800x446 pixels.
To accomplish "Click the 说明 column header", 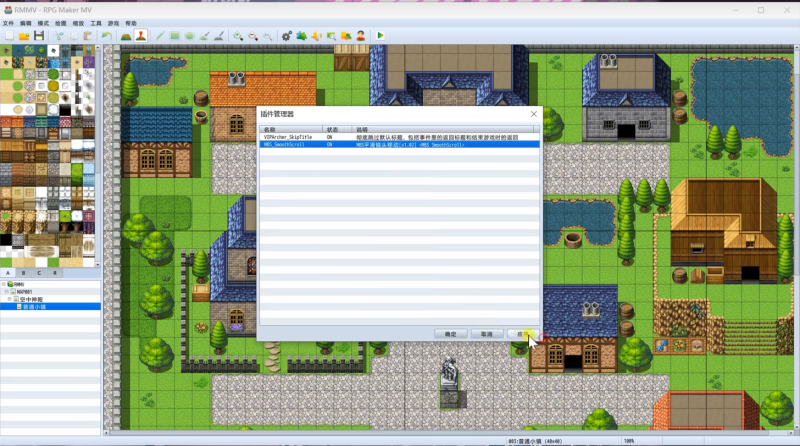I will tap(444, 130).
